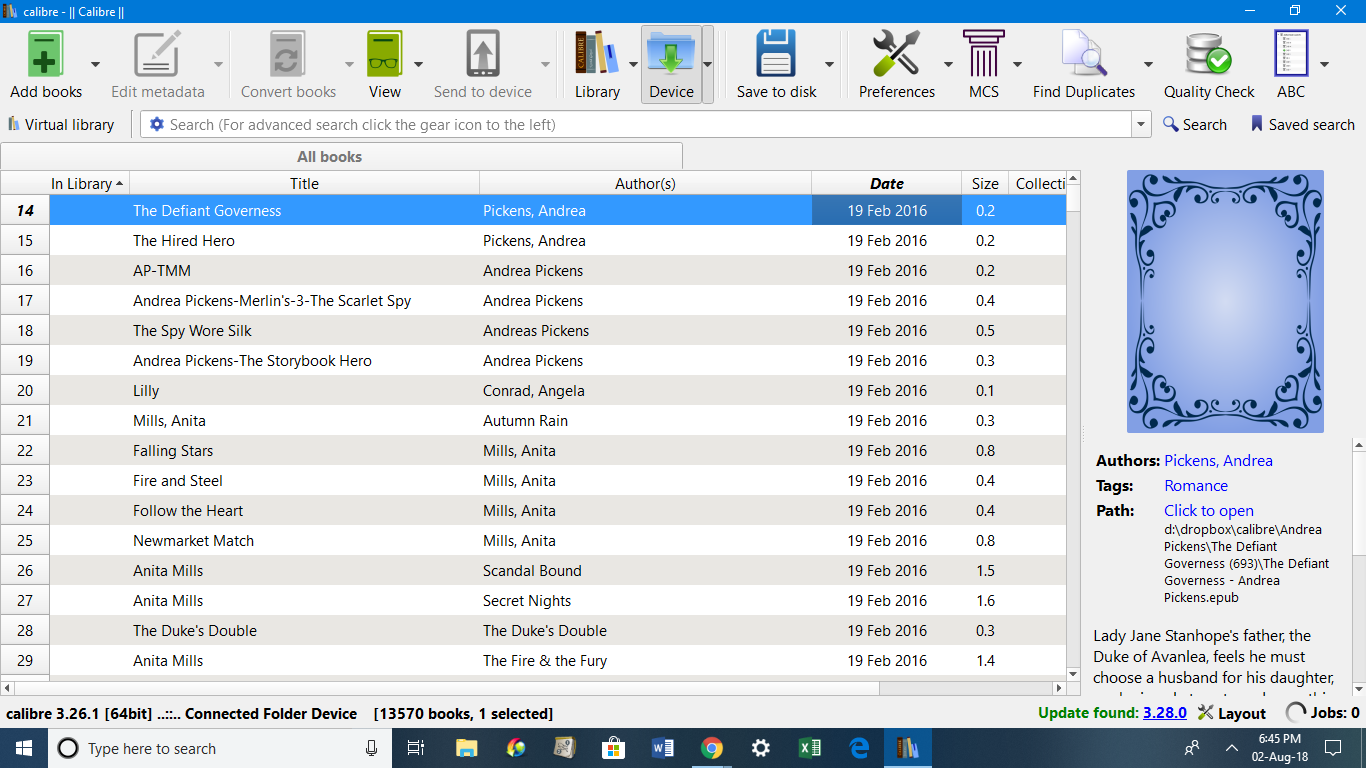This screenshot has height=768, width=1366.
Task: Run Find Duplicates plugin
Action: (1084, 53)
